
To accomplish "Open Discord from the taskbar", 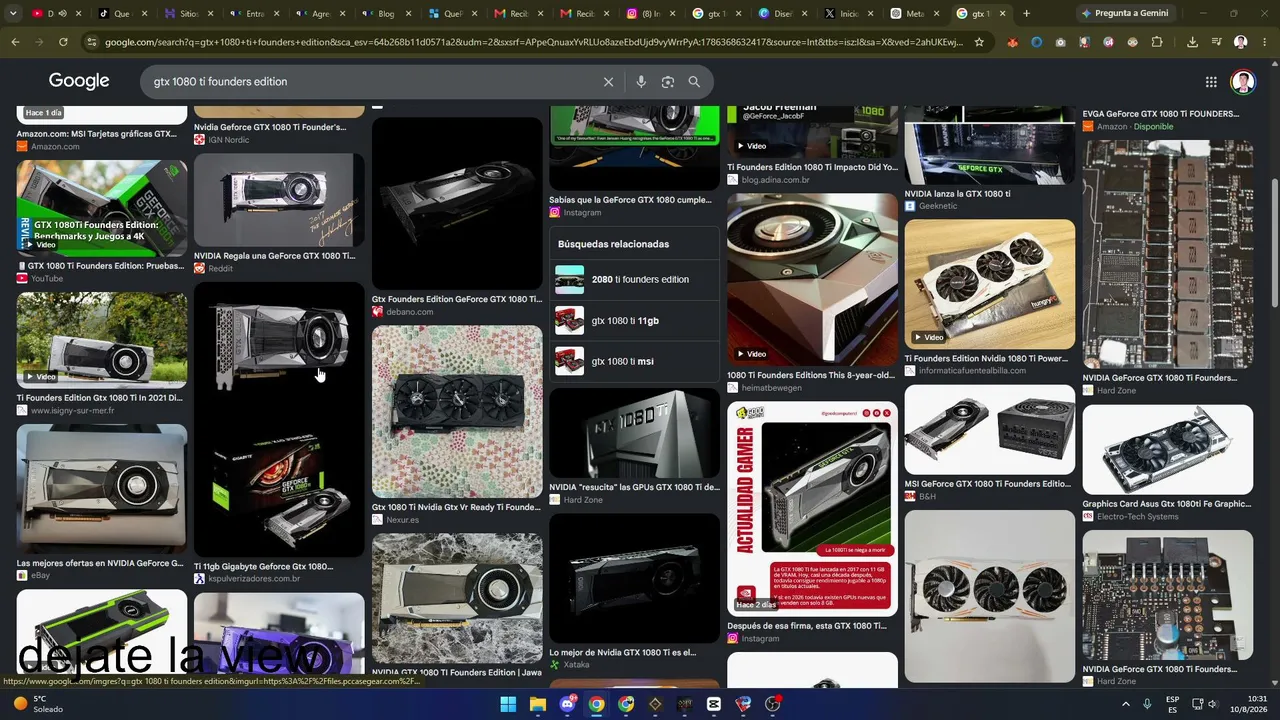I will point(567,704).
